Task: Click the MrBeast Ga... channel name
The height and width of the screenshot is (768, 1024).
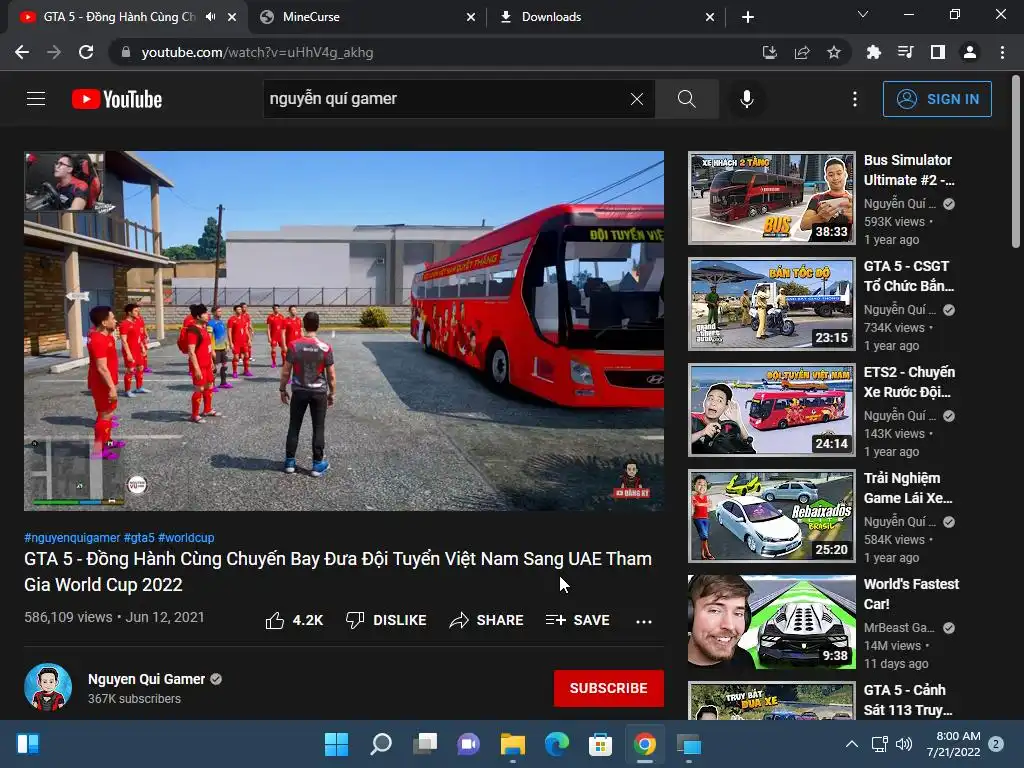Action: click(899, 628)
